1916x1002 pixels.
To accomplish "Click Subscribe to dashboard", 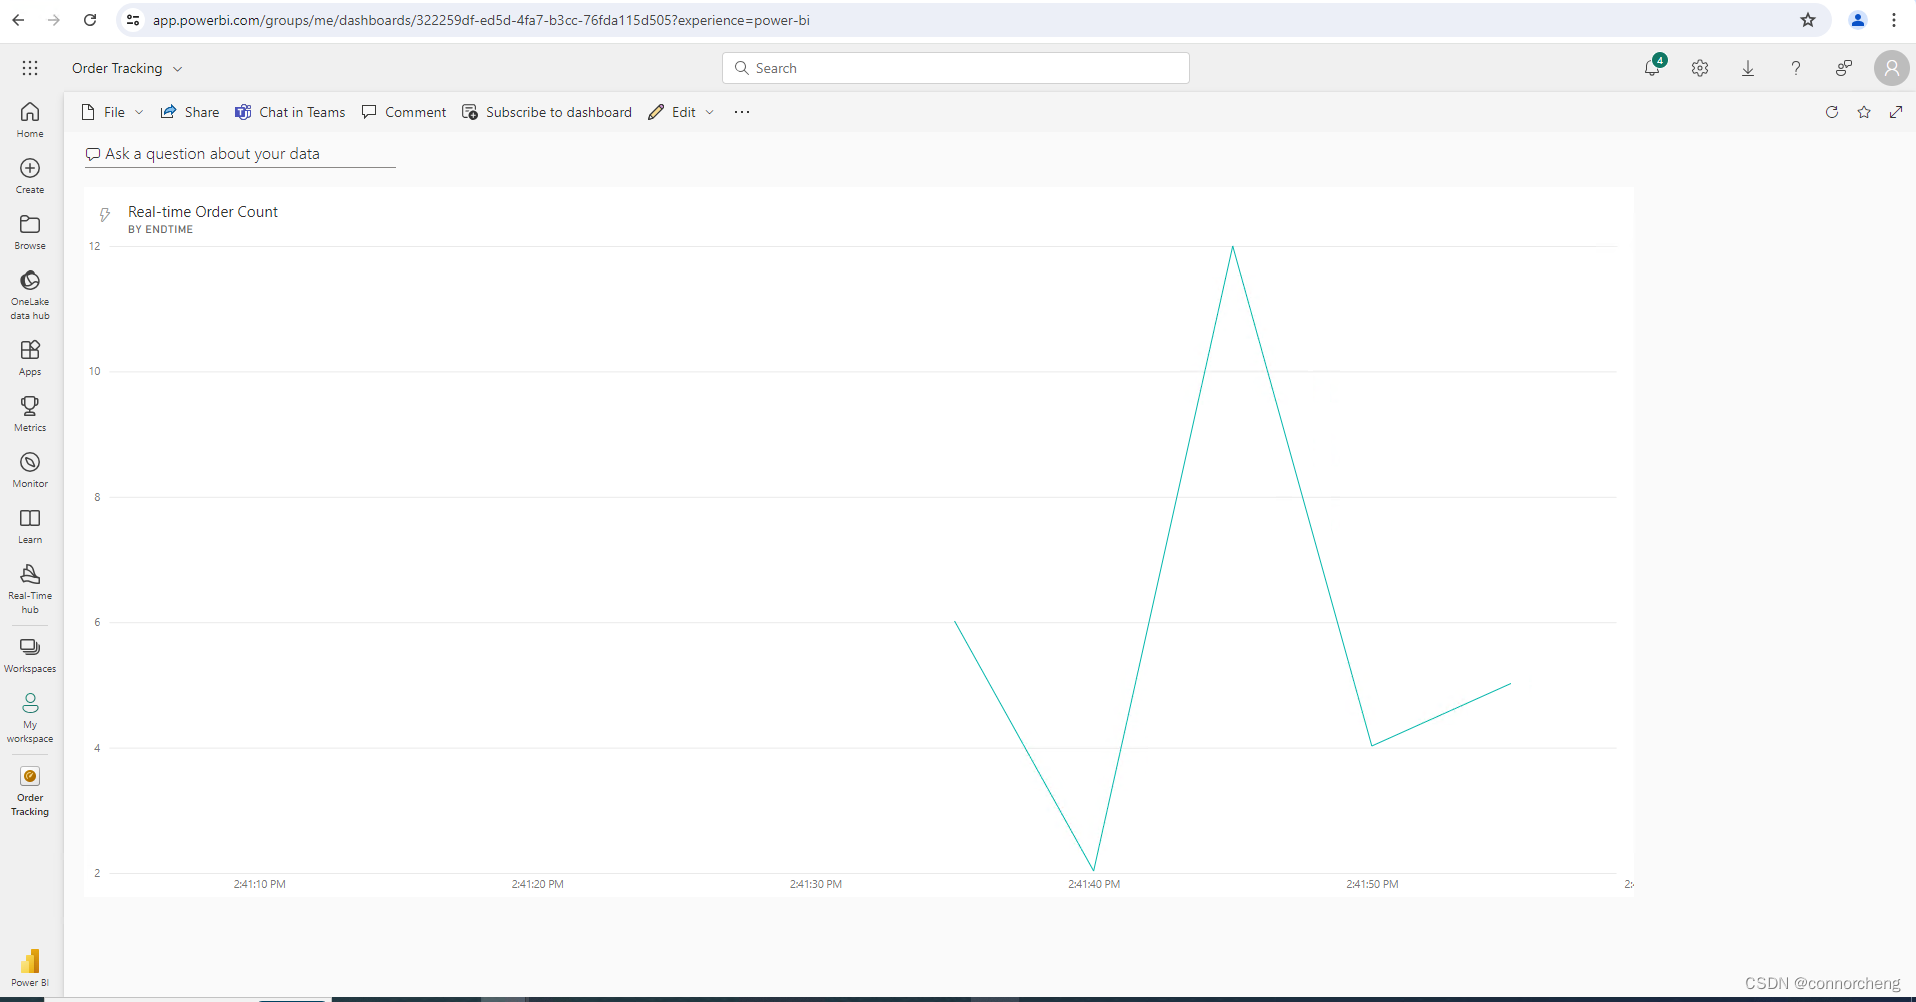I will [x=547, y=112].
